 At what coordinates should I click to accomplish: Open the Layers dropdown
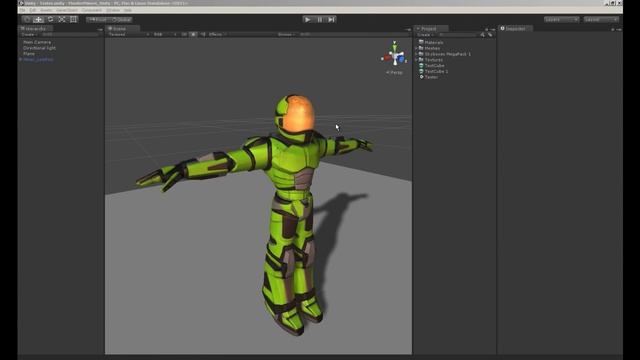click(561, 19)
